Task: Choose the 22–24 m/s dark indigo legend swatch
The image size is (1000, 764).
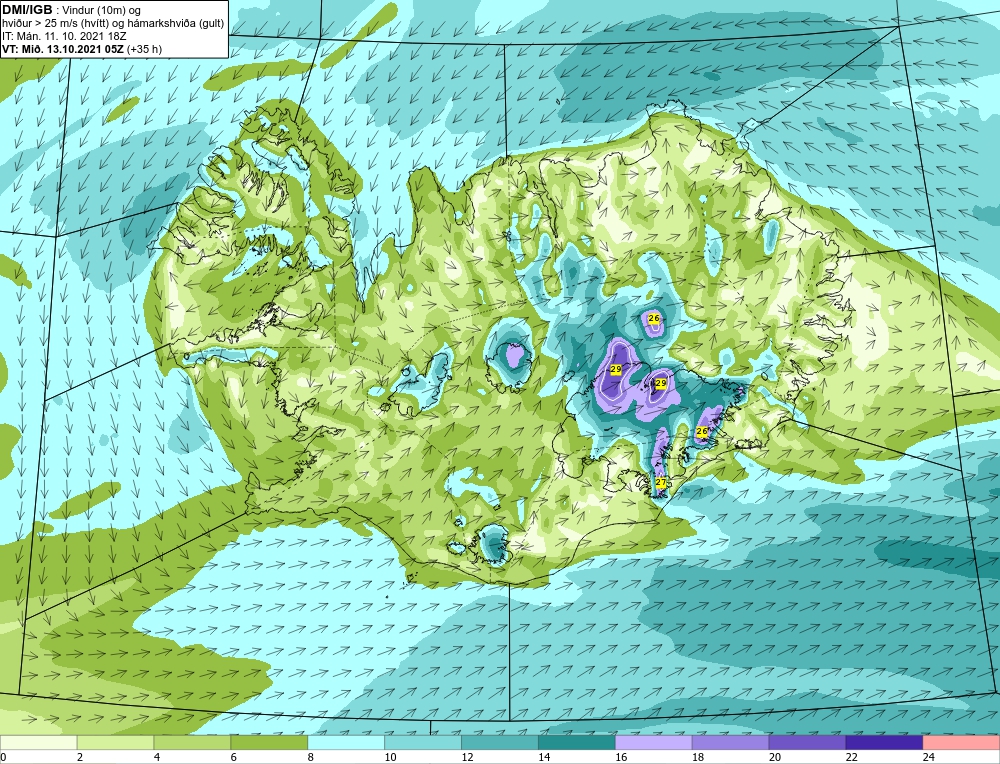Action: [x=884, y=742]
